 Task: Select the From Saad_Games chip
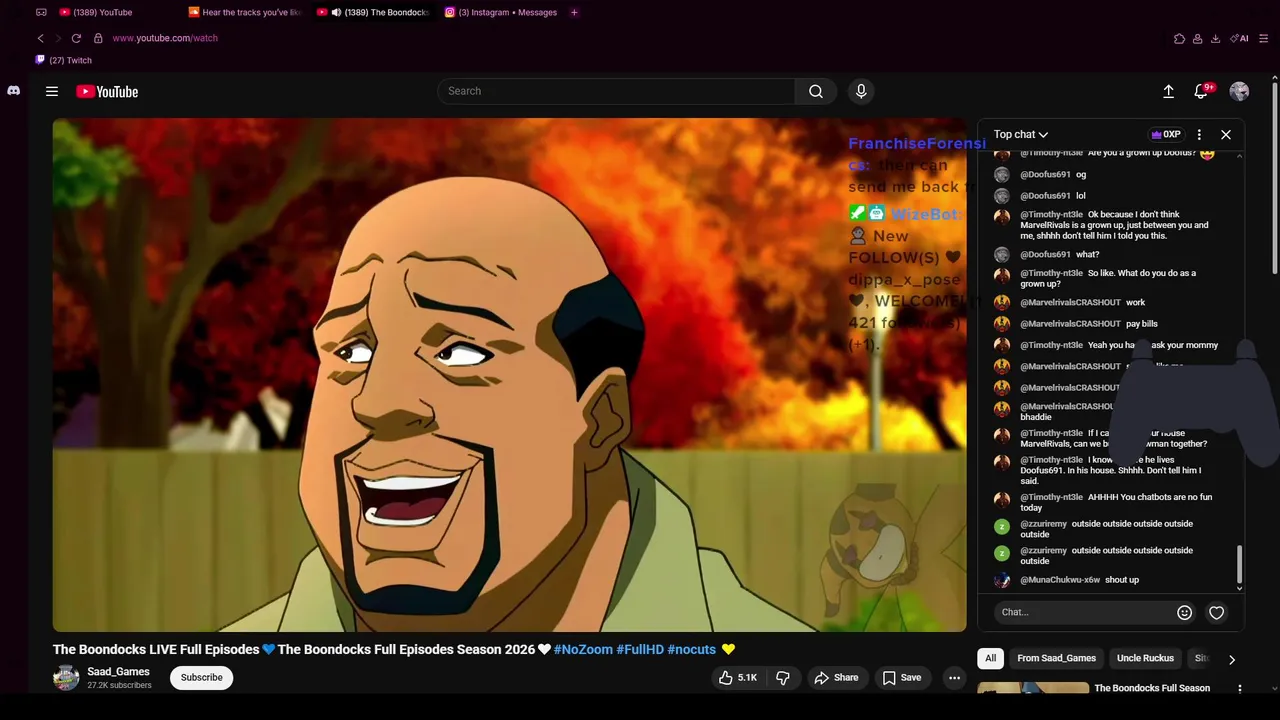coord(1056,658)
